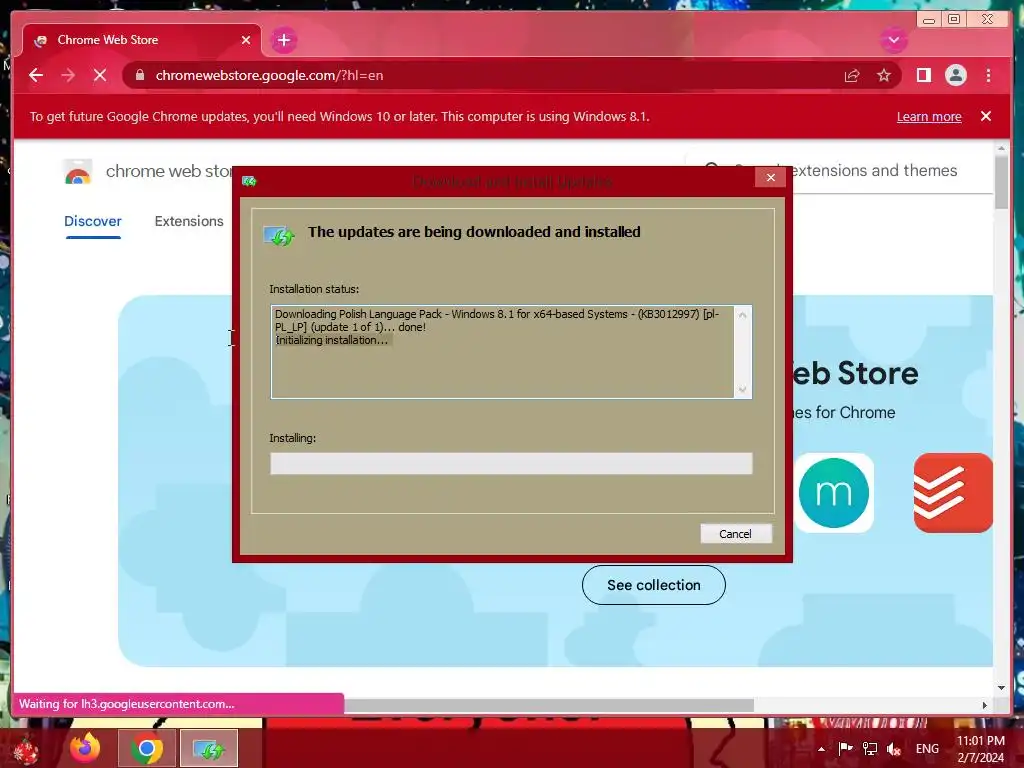Click the address bar URL
This screenshot has height=768, width=1024.
[269, 75]
